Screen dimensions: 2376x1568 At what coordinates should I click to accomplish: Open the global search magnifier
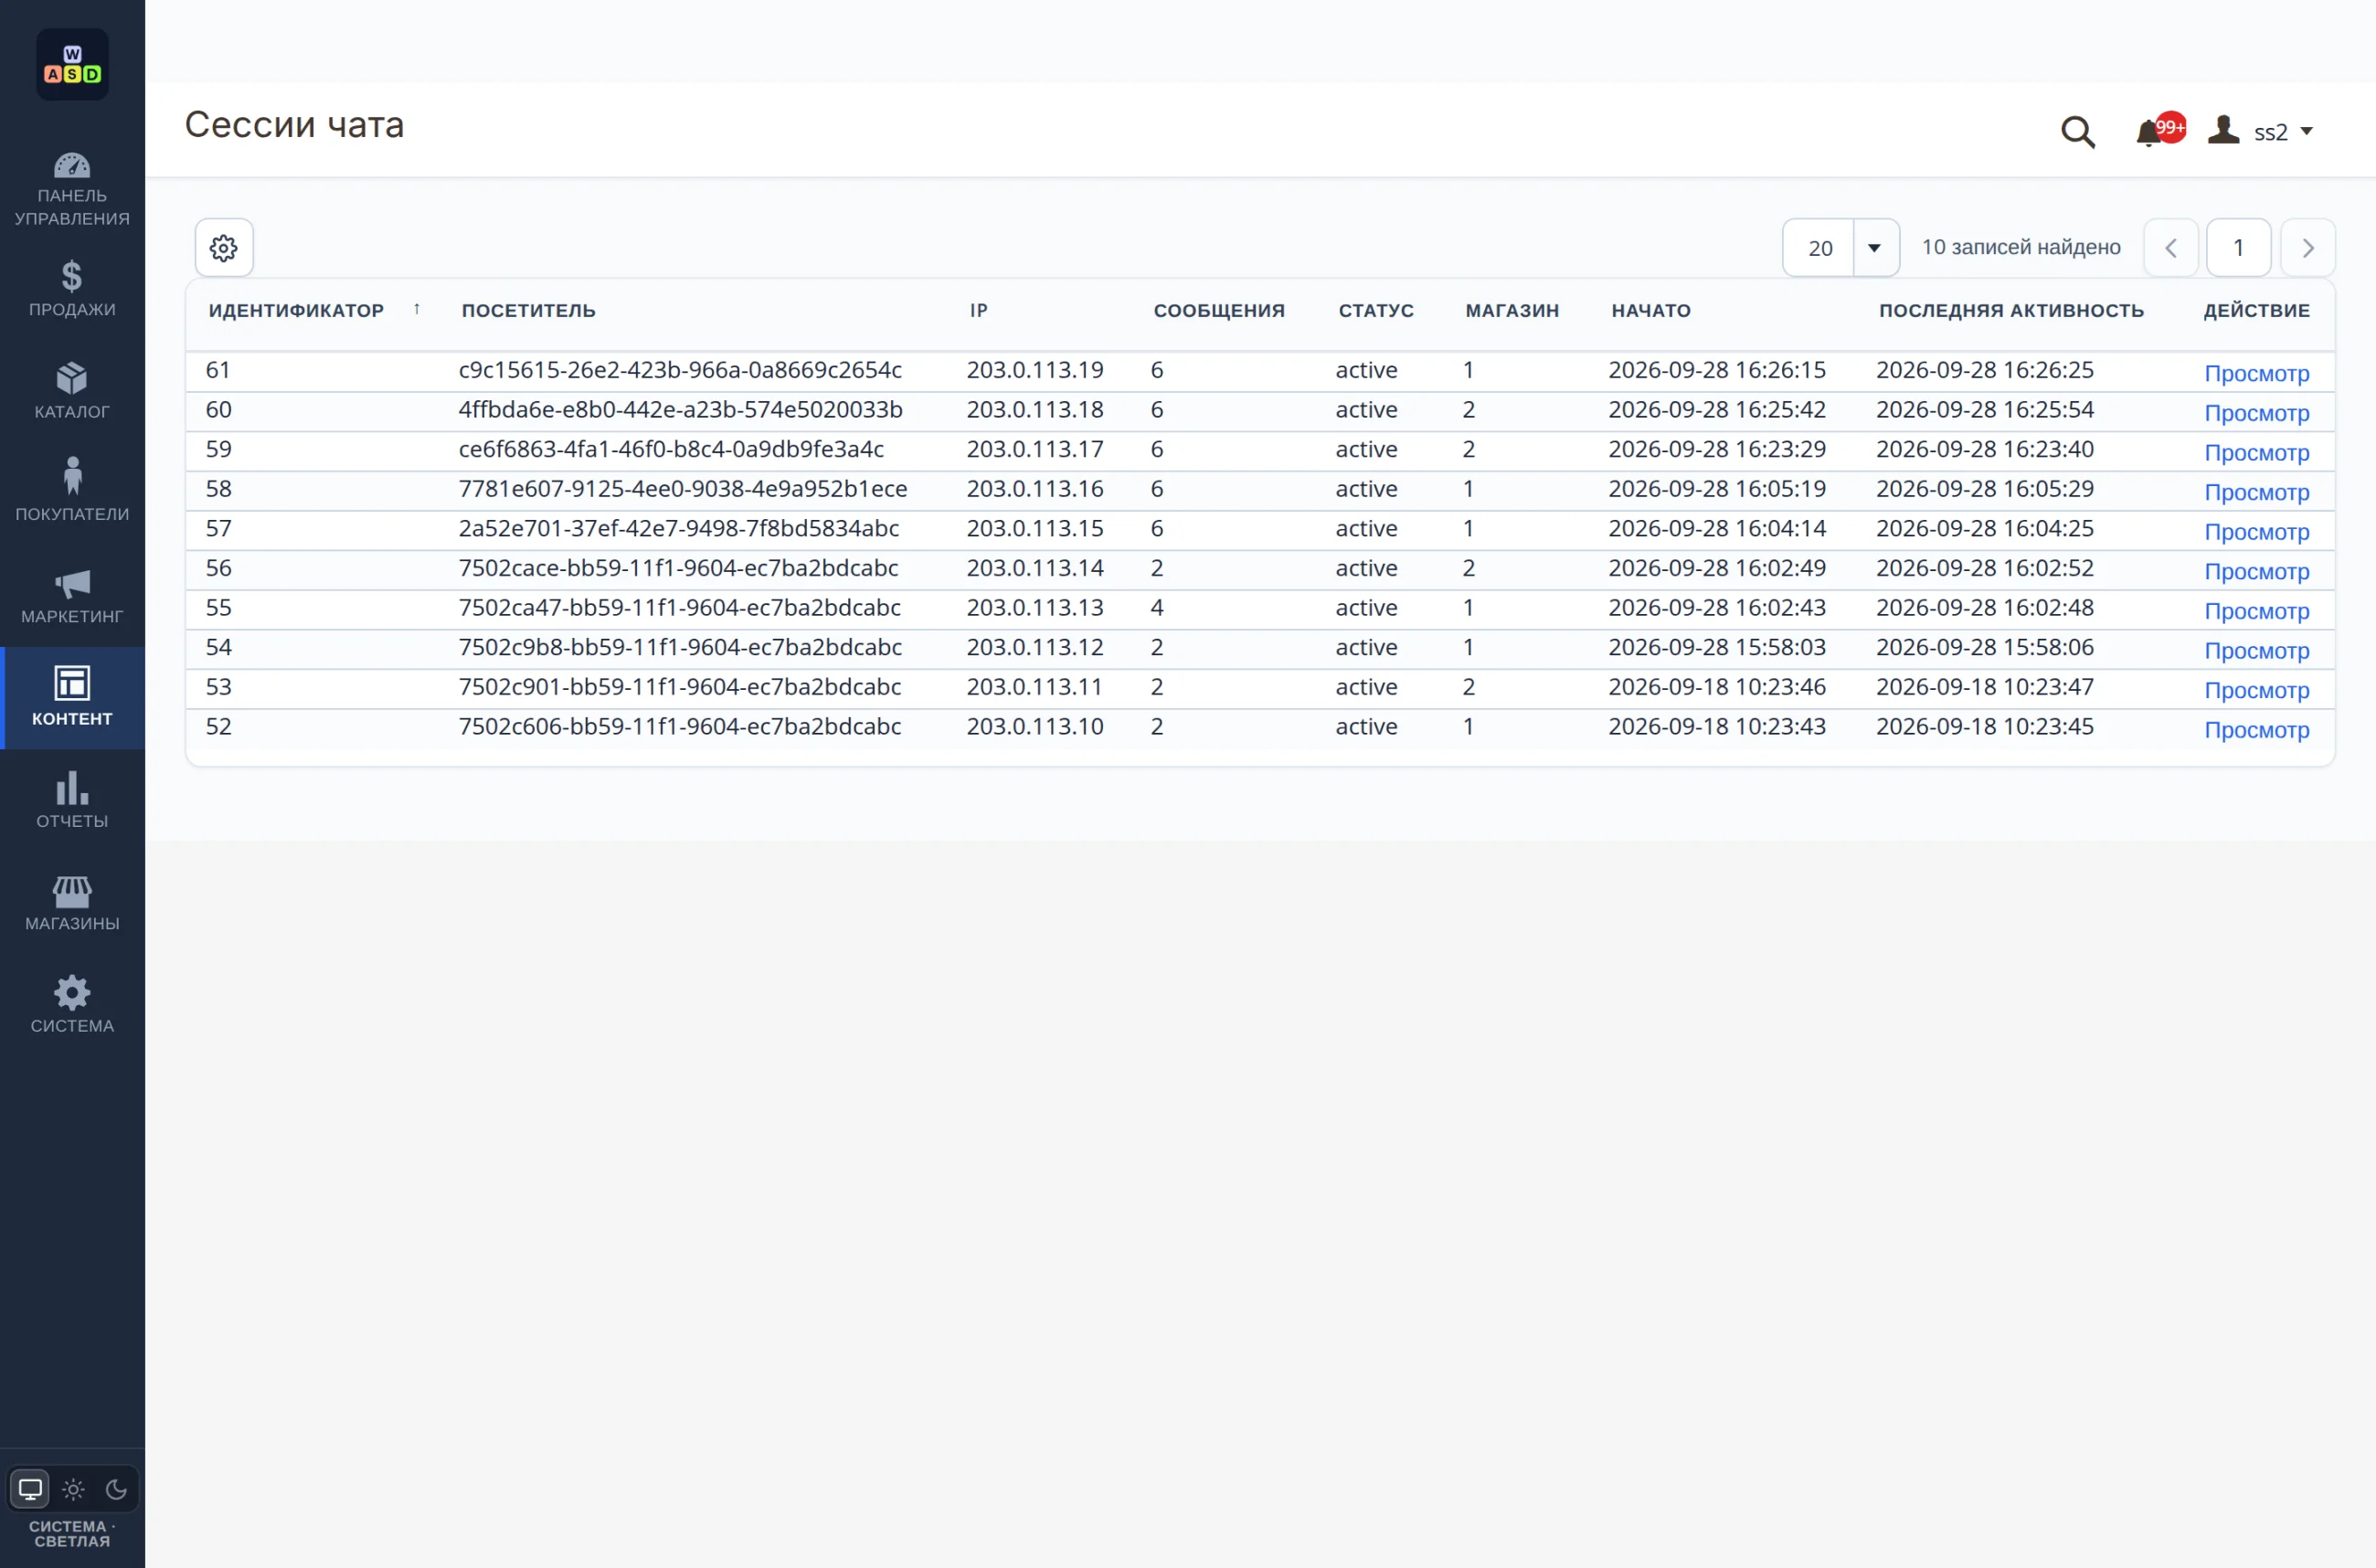click(2078, 132)
